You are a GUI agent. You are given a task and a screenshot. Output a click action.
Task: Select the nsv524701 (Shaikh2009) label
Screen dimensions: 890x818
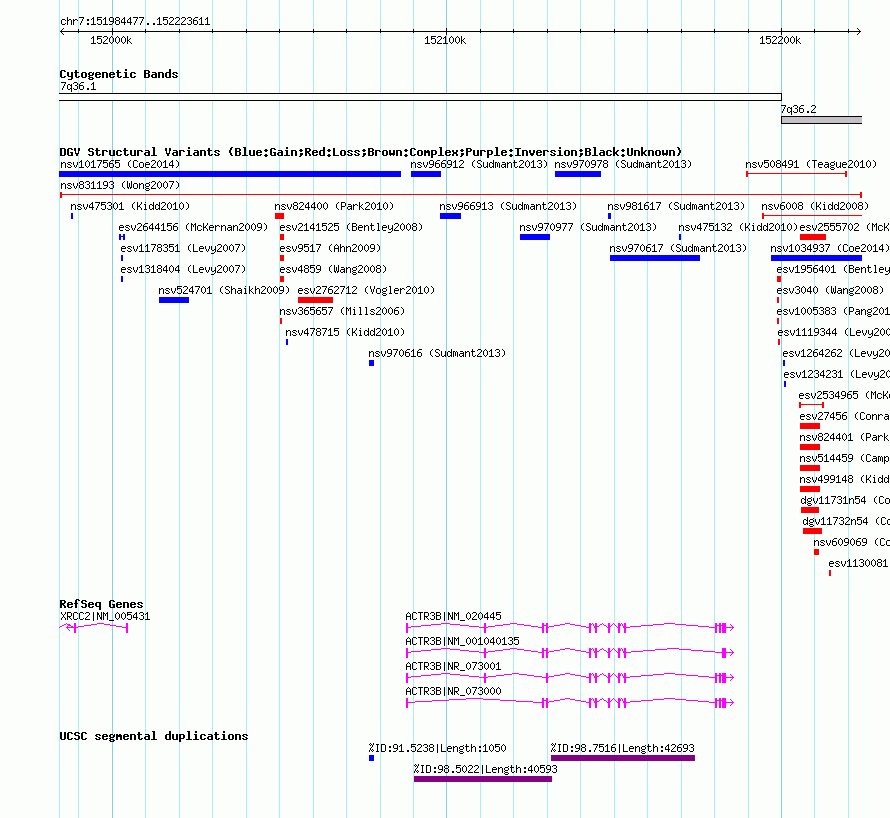[224, 290]
